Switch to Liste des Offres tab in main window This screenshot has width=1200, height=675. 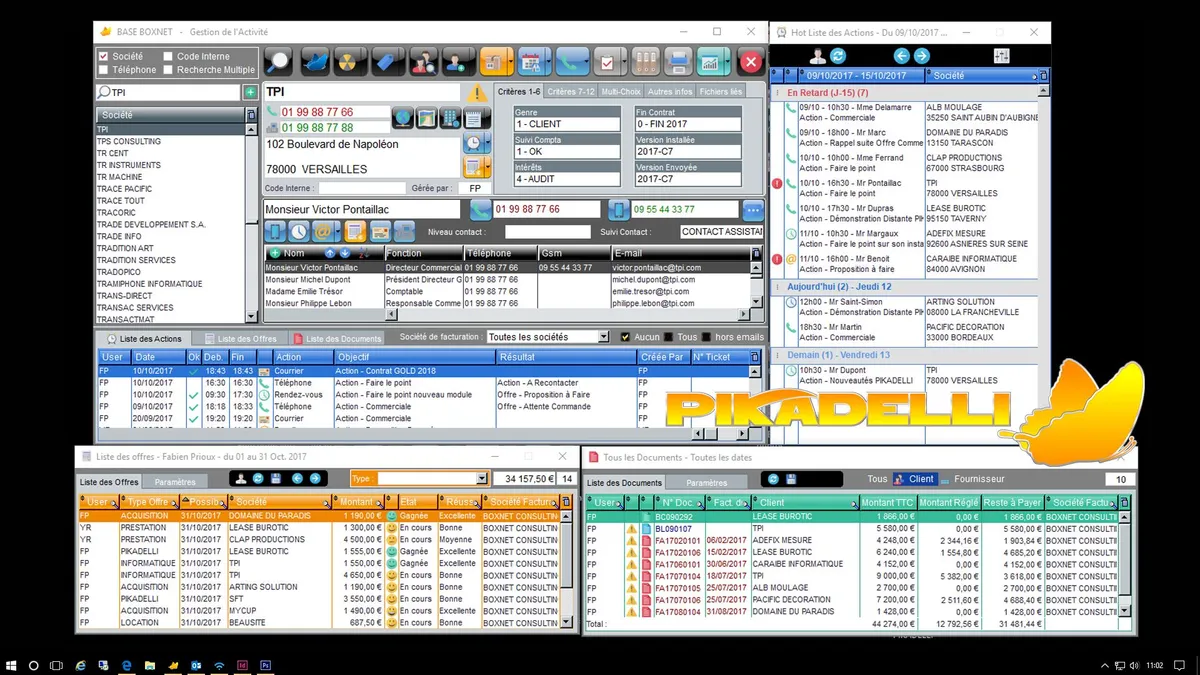(240, 338)
